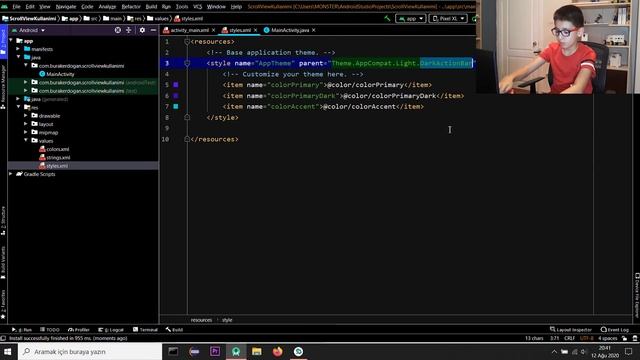Expand the mipmap folder

click(x=26, y=132)
